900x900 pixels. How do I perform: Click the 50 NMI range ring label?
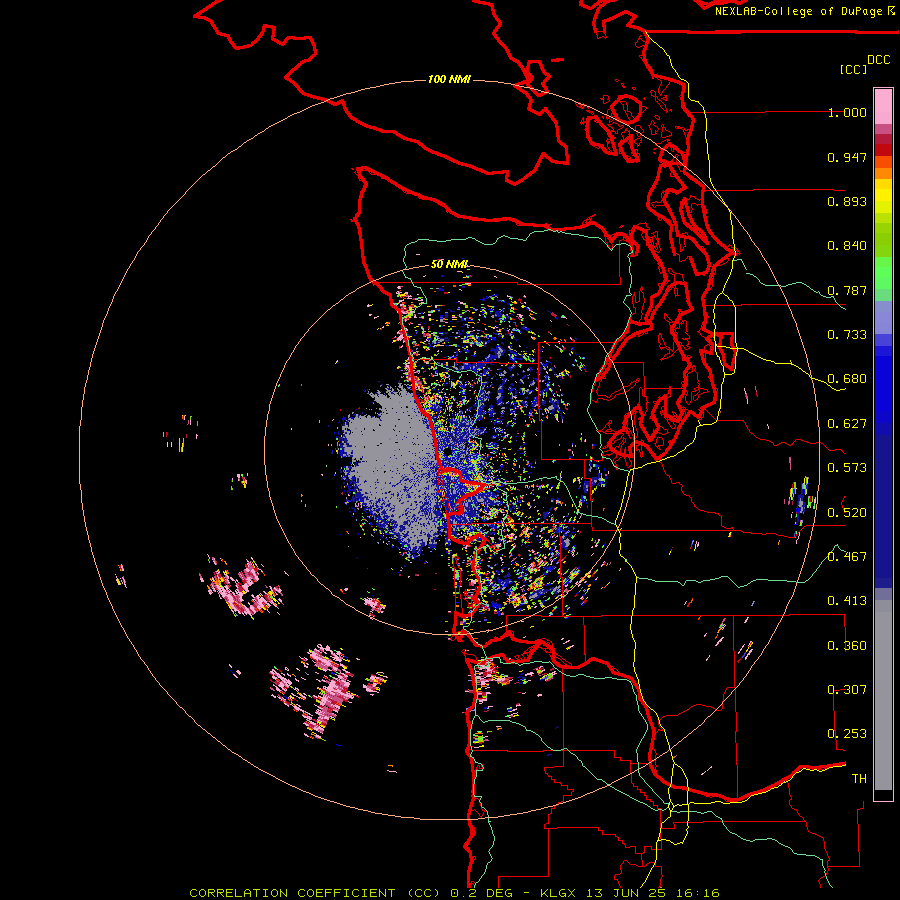click(449, 264)
